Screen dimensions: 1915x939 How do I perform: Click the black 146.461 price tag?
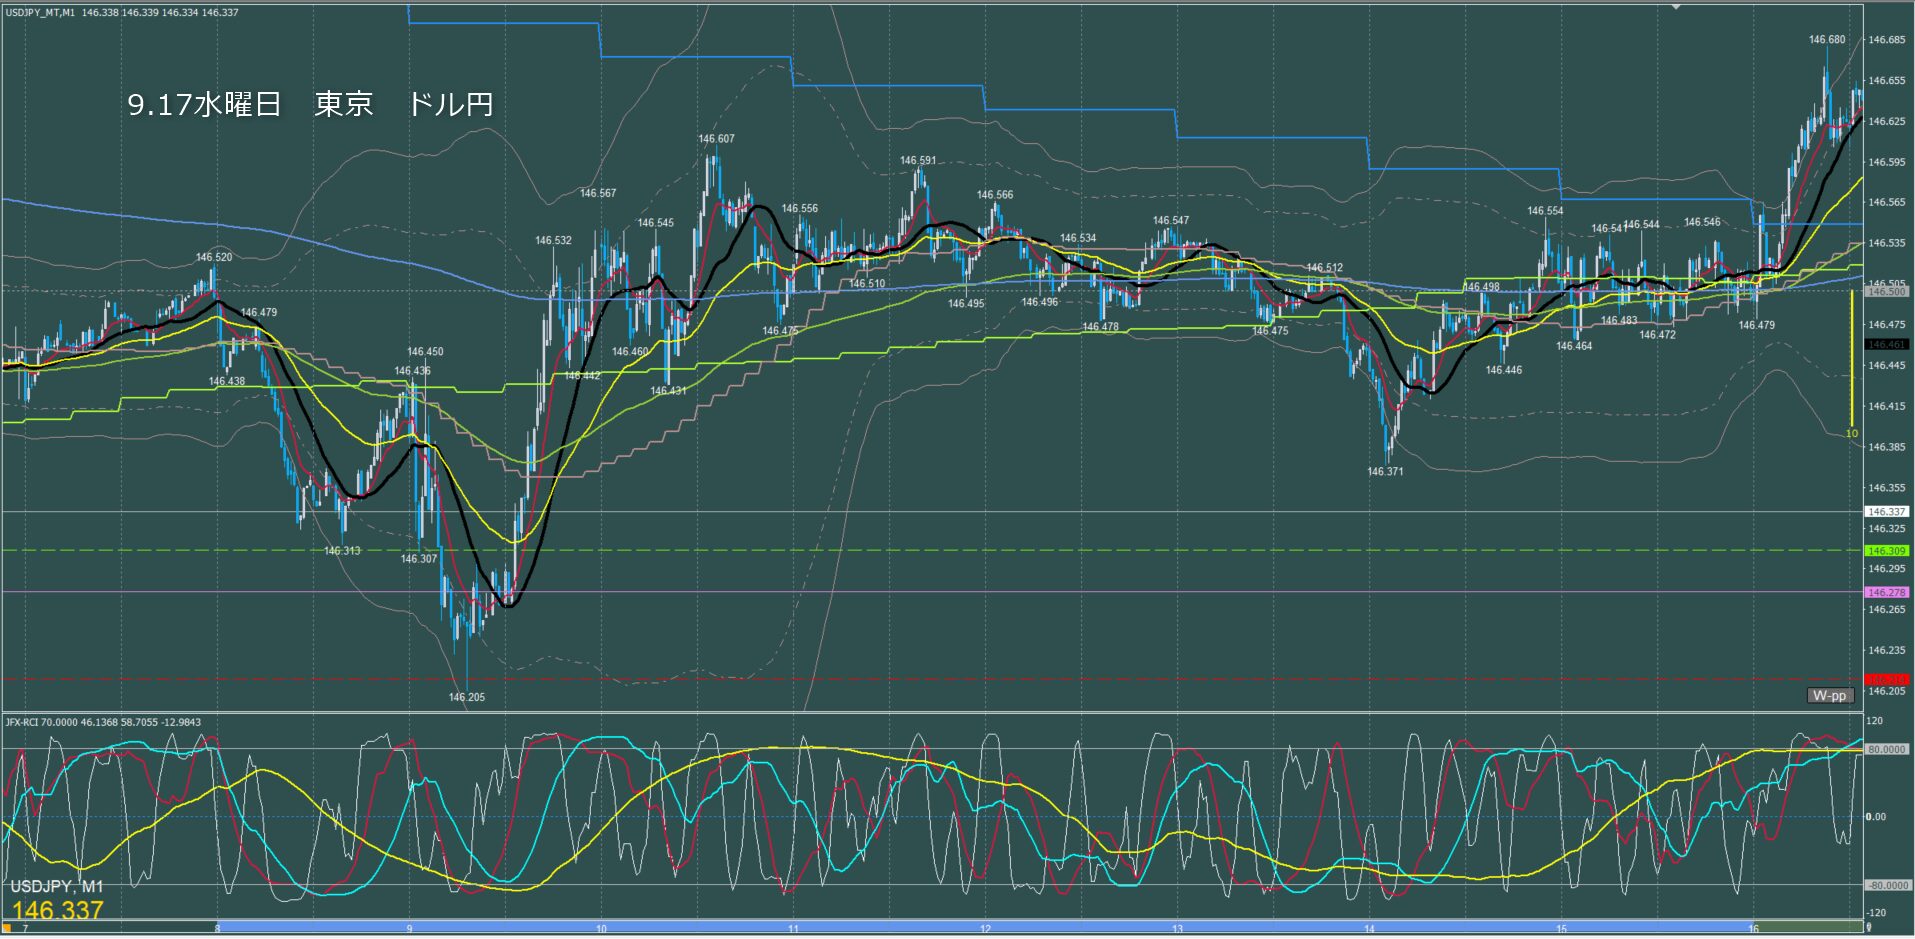pyautogui.click(x=1886, y=345)
